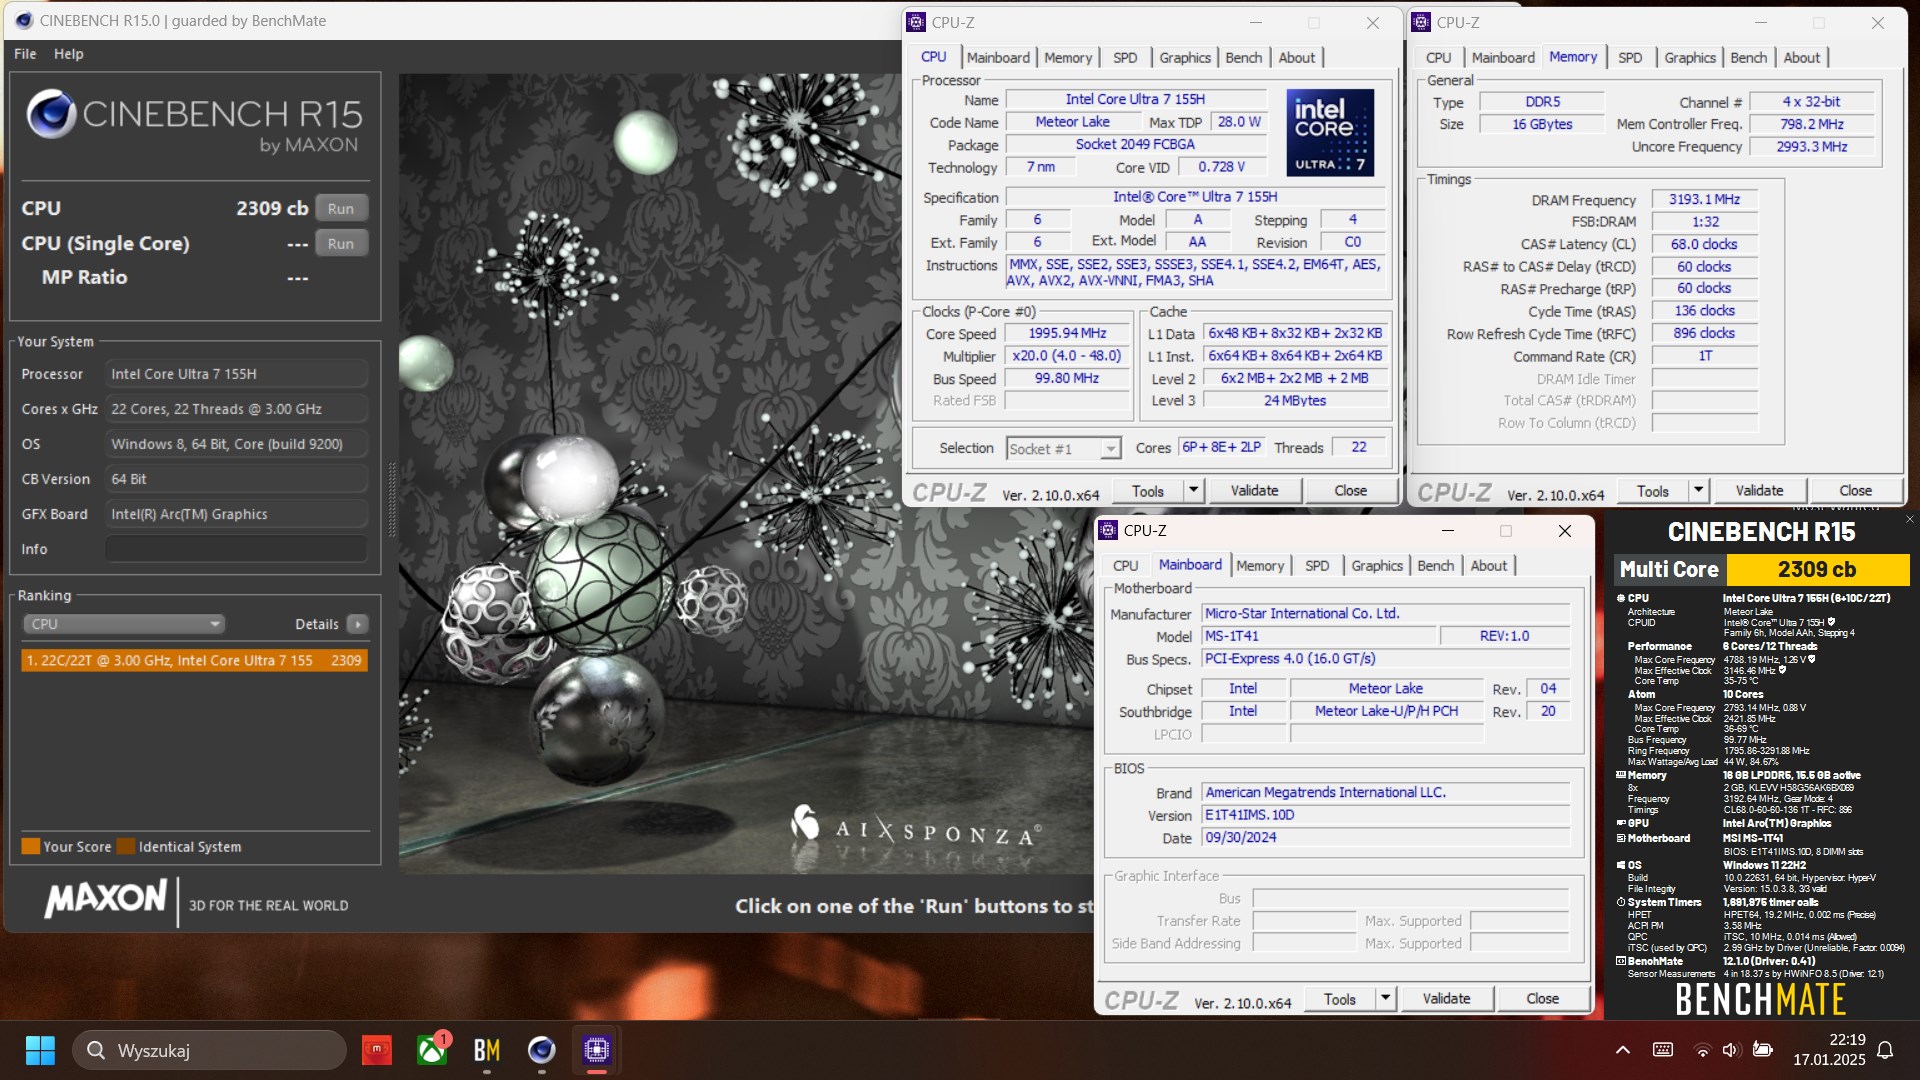Open the File menu in Cinebench

[x=25, y=54]
